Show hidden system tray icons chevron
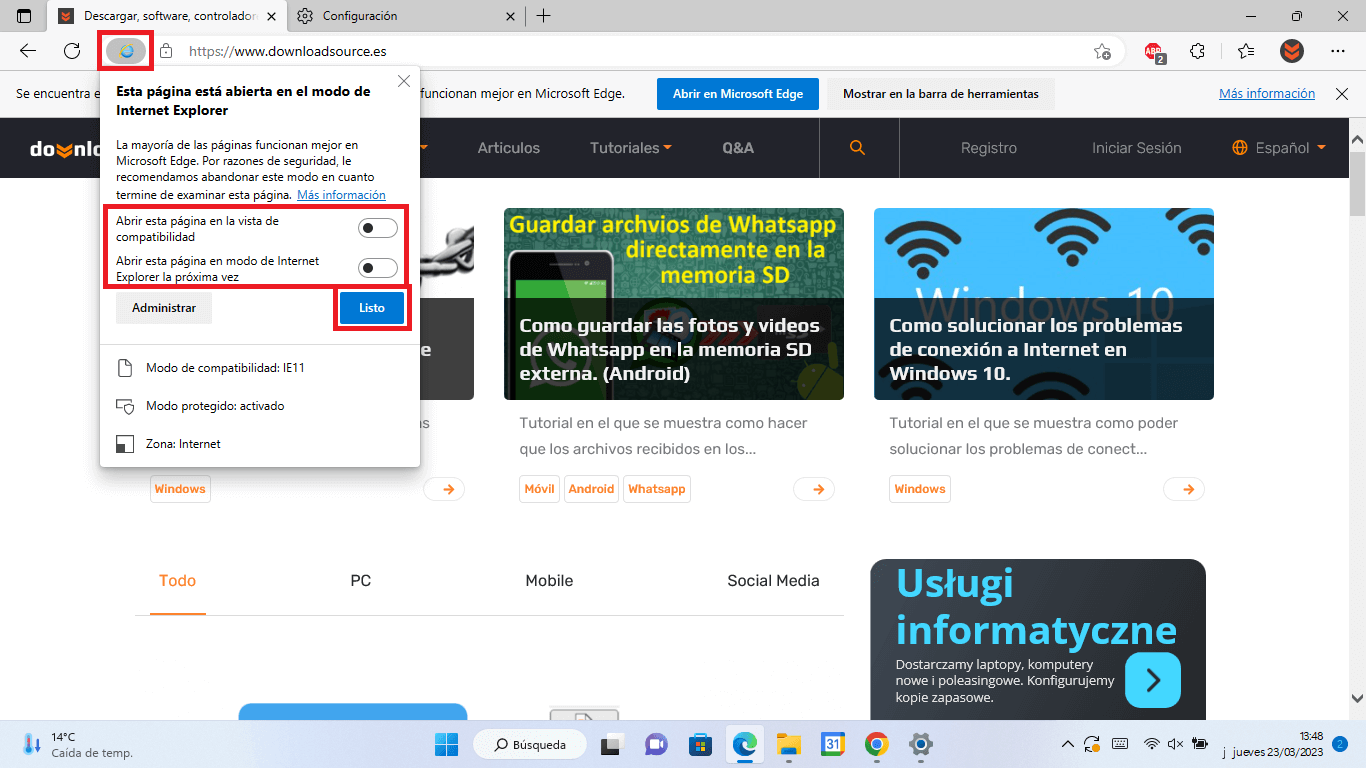The image size is (1366, 768). click(x=1068, y=744)
